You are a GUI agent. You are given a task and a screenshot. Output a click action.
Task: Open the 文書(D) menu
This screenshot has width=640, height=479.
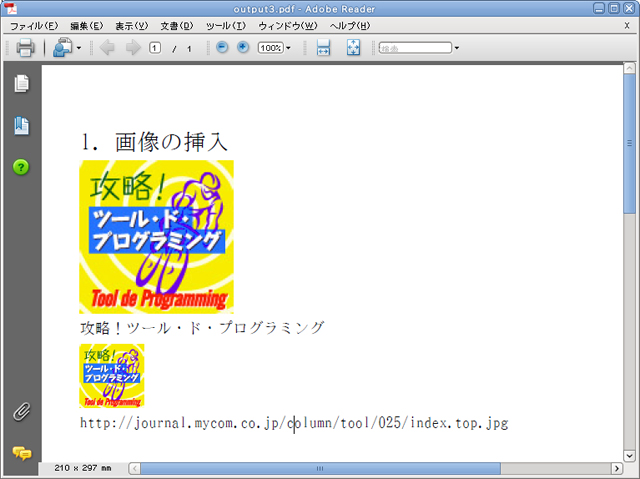pos(177,26)
